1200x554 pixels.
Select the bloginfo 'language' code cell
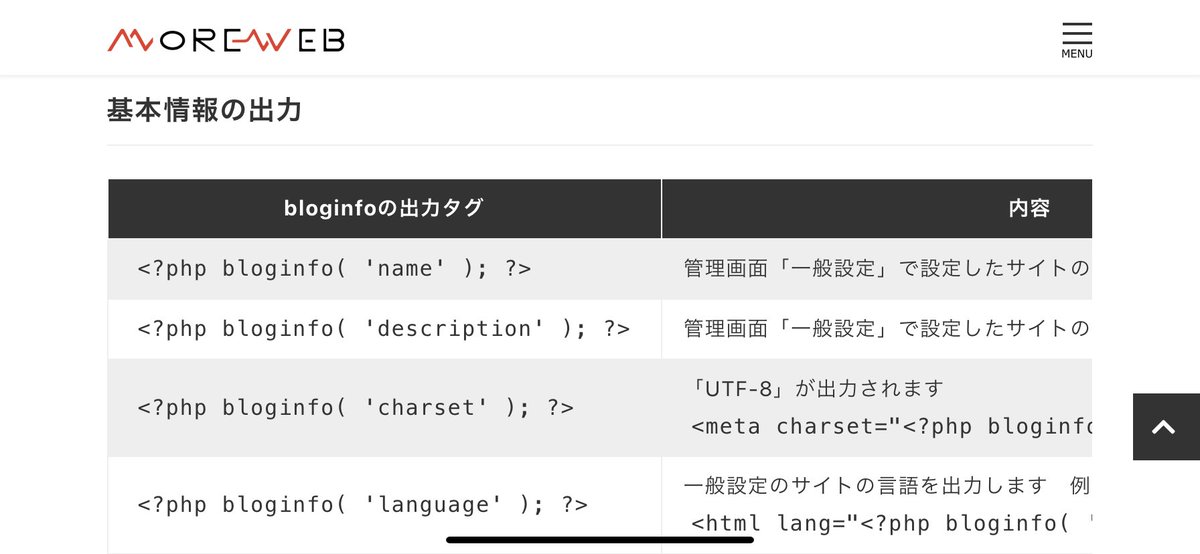384,505
